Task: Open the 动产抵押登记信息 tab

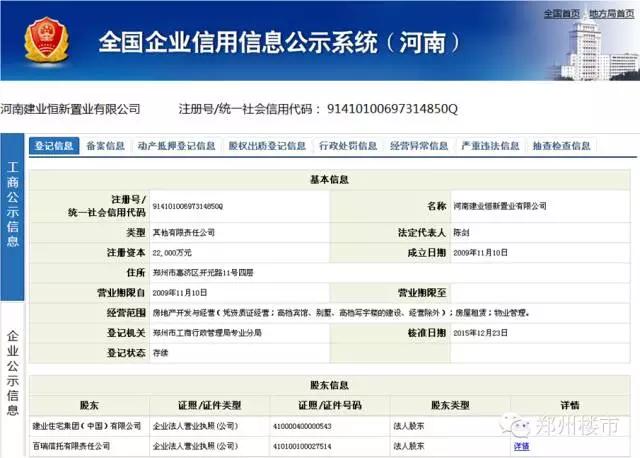Action: [x=176, y=146]
